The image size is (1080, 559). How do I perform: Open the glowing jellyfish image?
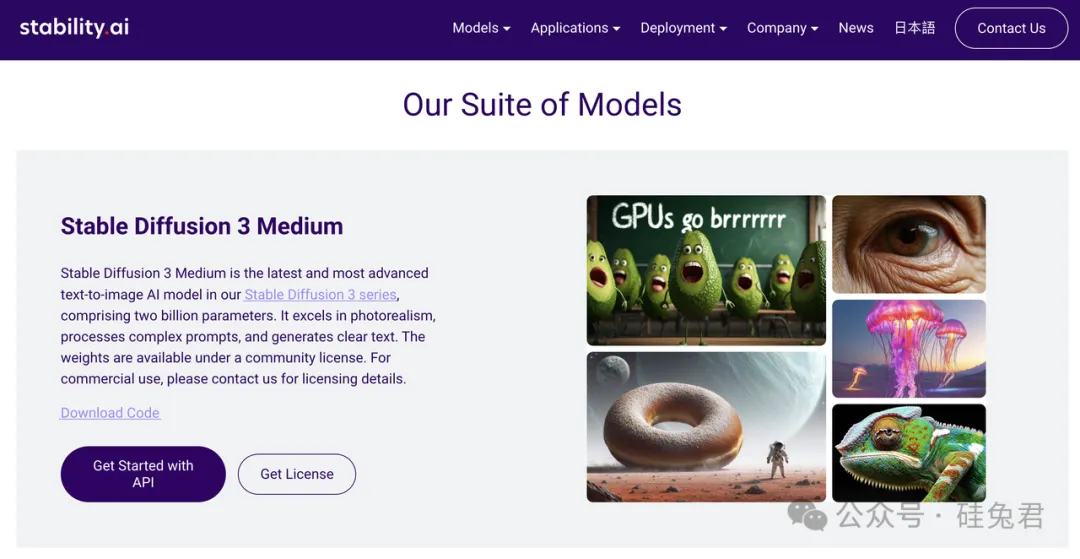click(908, 349)
